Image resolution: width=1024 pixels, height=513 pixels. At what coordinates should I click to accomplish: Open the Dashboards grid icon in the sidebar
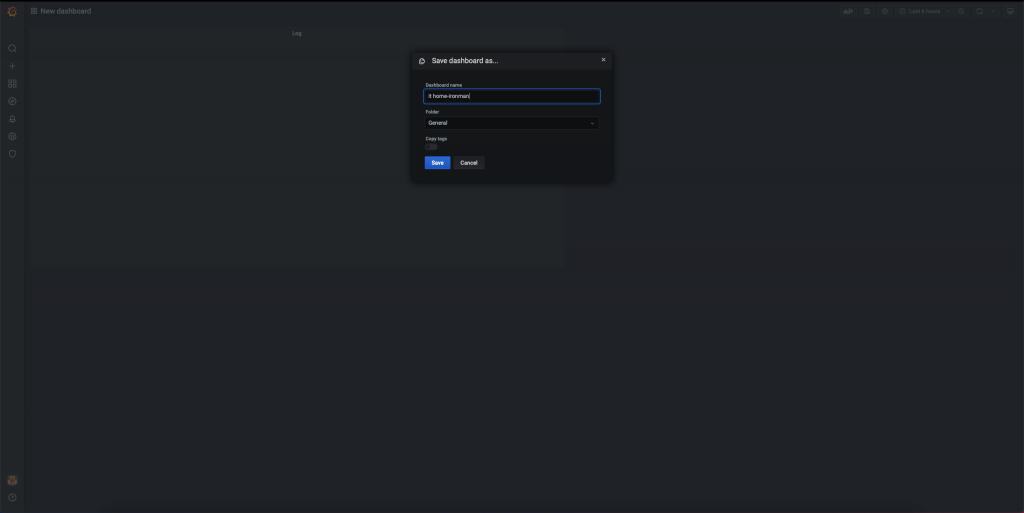coord(12,84)
